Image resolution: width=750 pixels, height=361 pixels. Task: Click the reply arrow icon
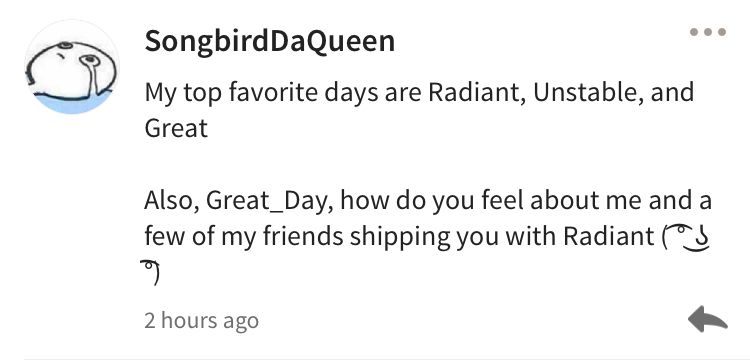(708, 318)
